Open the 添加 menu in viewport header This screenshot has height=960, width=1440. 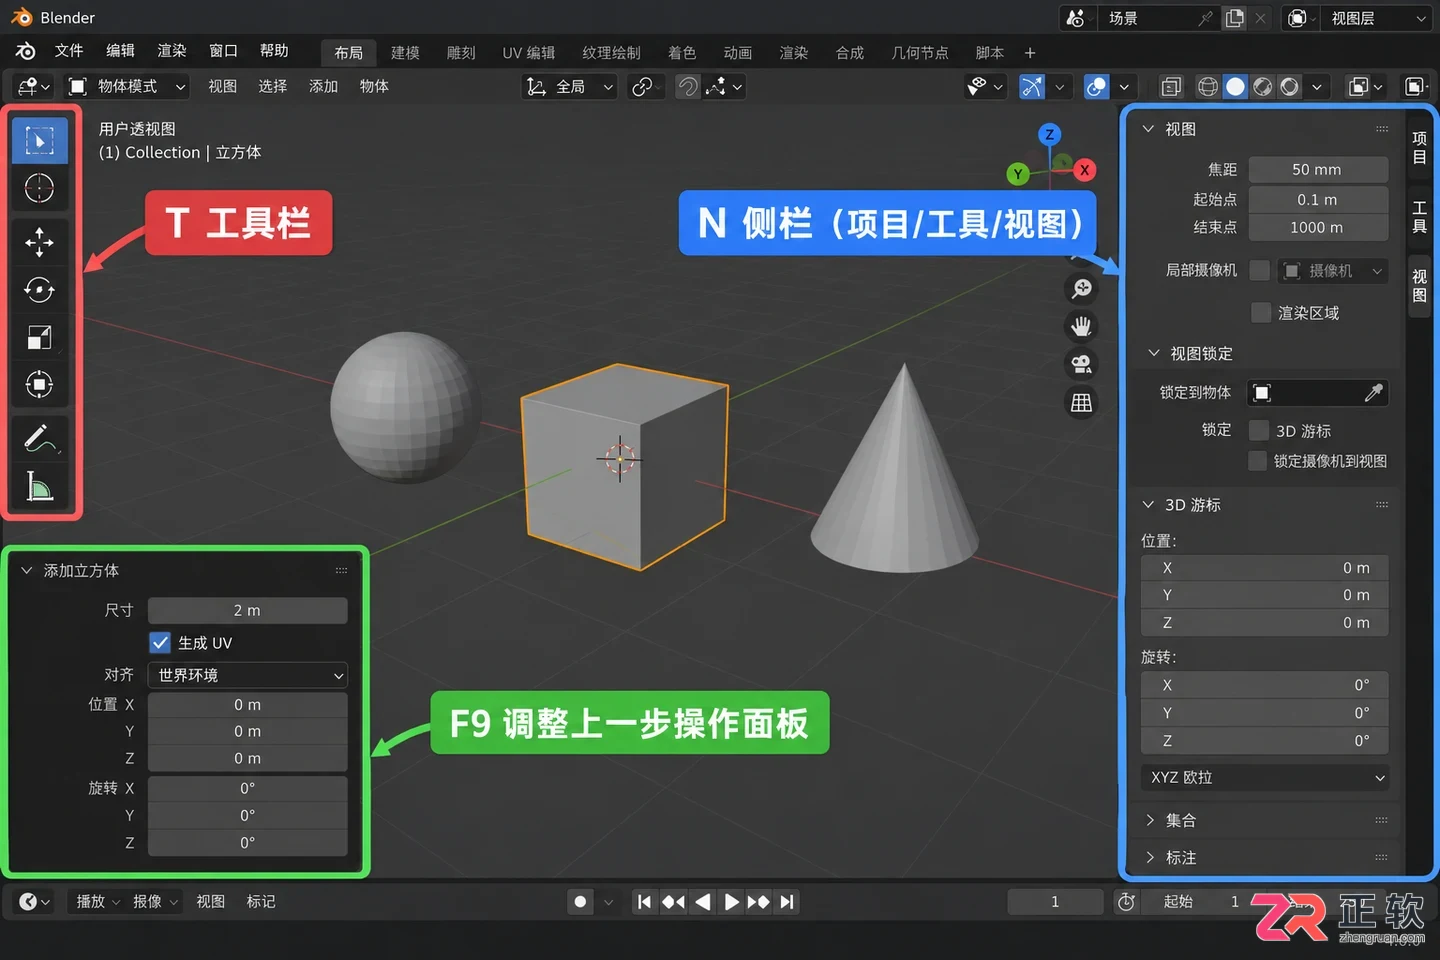323,87
